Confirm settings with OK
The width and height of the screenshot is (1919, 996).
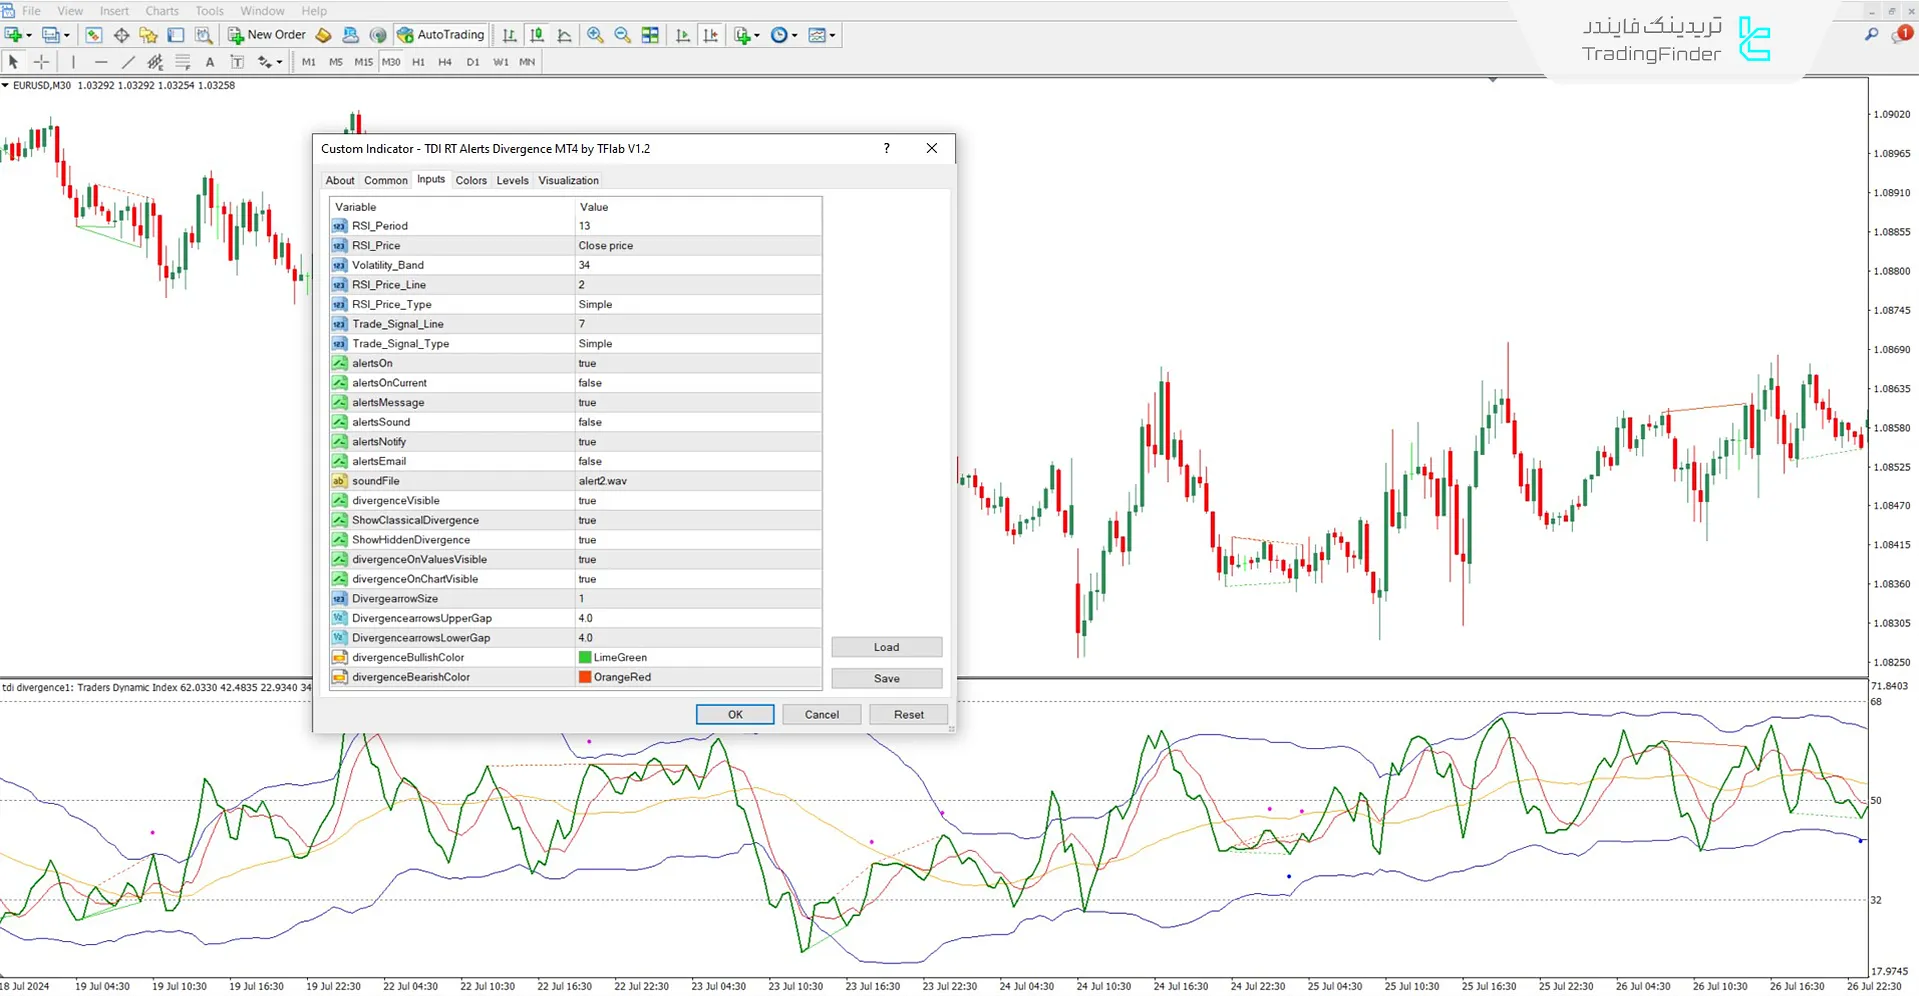pos(734,714)
